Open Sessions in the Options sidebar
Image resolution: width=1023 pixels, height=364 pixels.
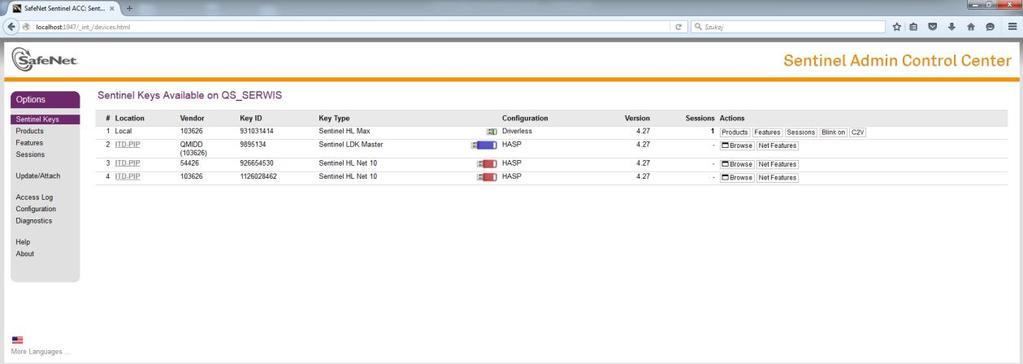pyautogui.click(x=30, y=155)
